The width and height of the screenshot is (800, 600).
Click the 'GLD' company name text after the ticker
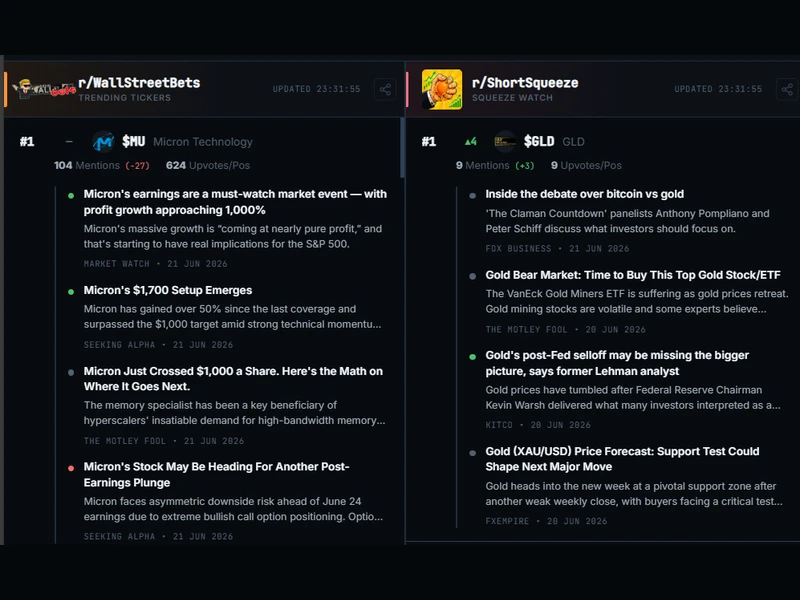[x=573, y=142]
